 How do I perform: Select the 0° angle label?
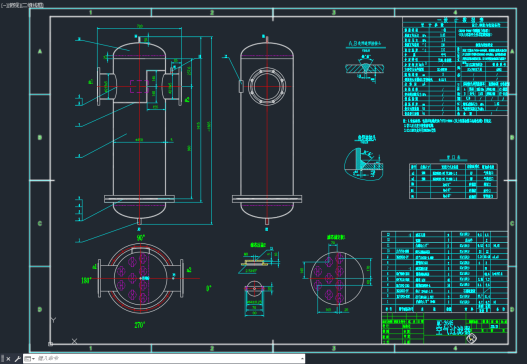(208, 288)
